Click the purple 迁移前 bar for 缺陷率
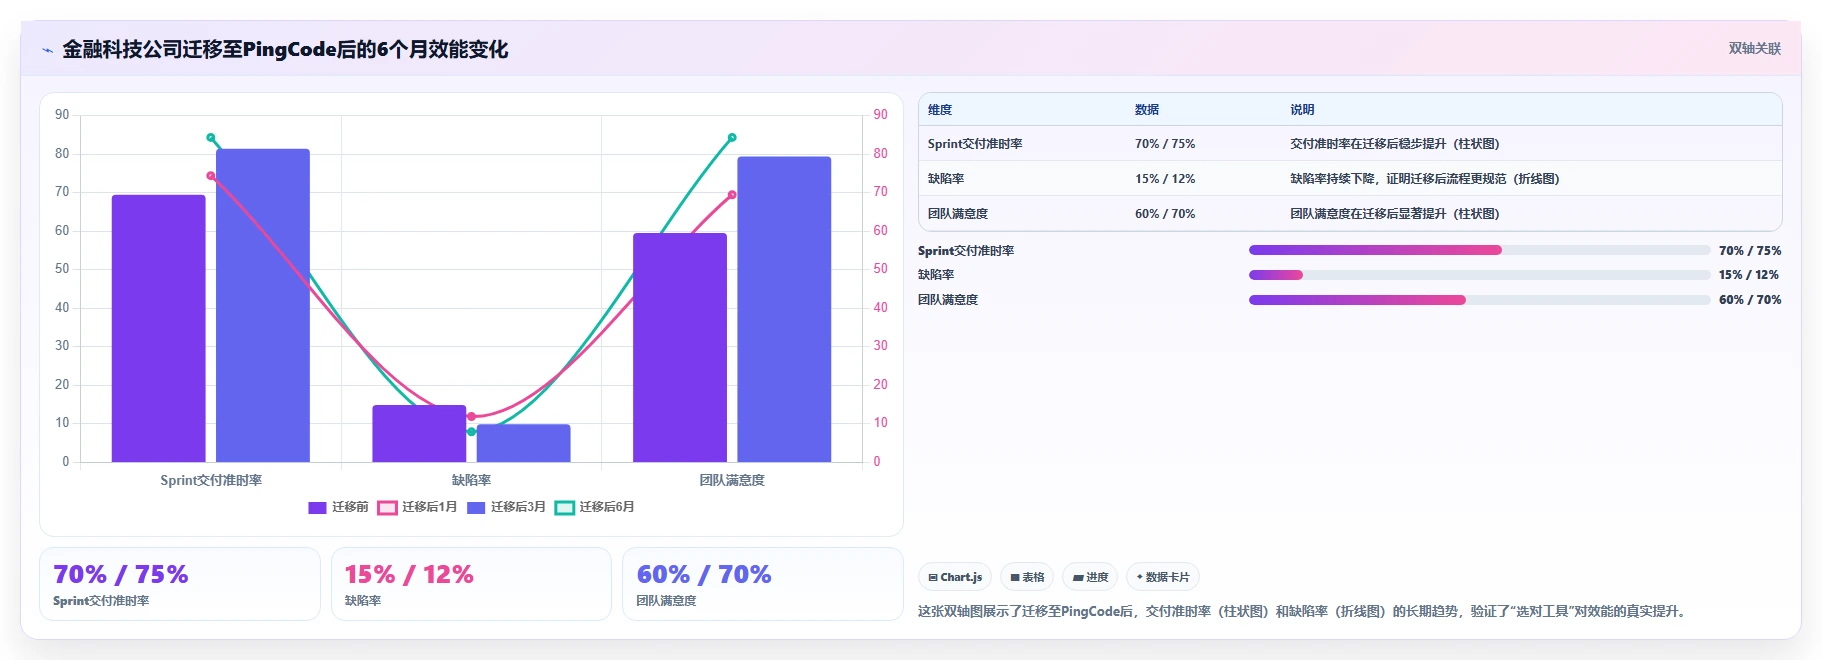Image resolution: width=1822 pixels, height=660 pixels. point(419,434)
